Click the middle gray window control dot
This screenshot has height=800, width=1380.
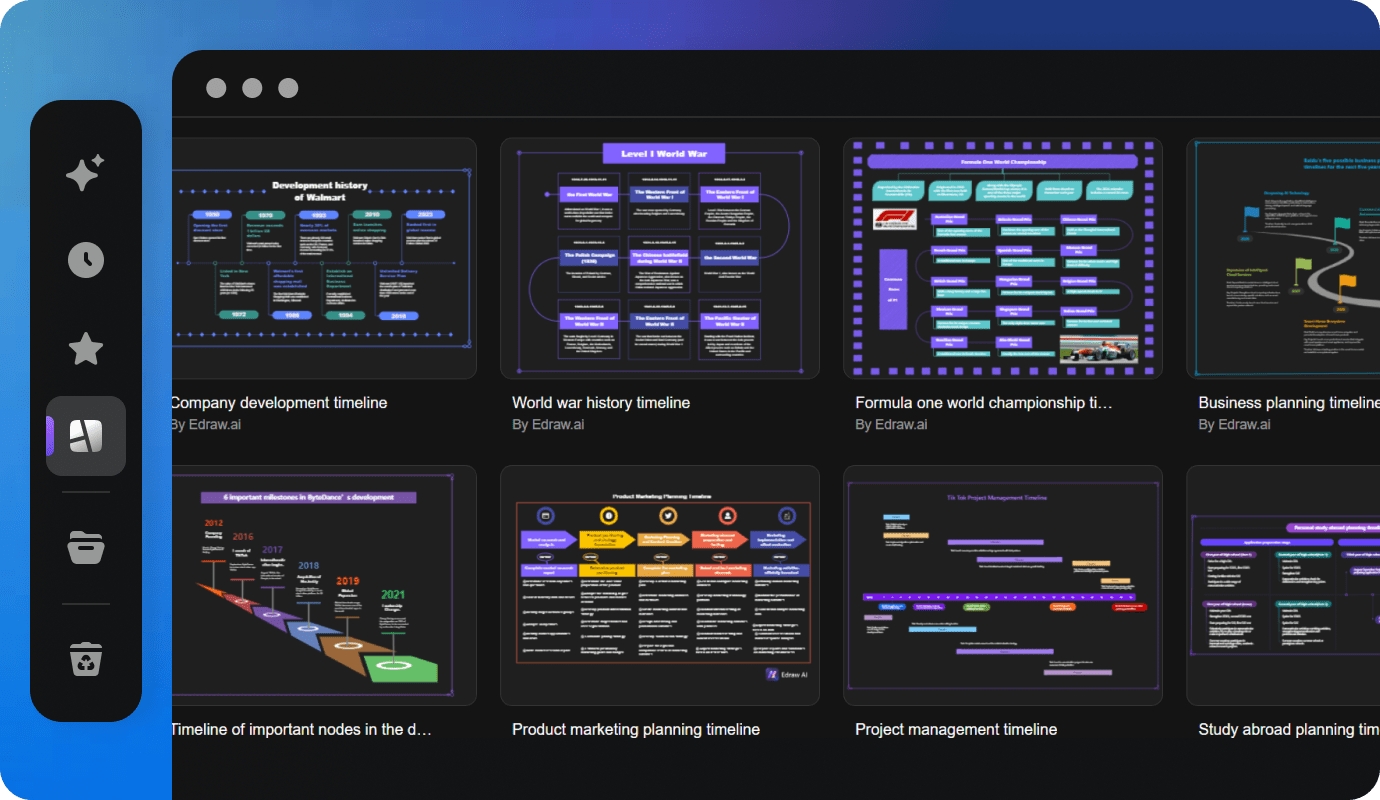(x=252, y=88)
